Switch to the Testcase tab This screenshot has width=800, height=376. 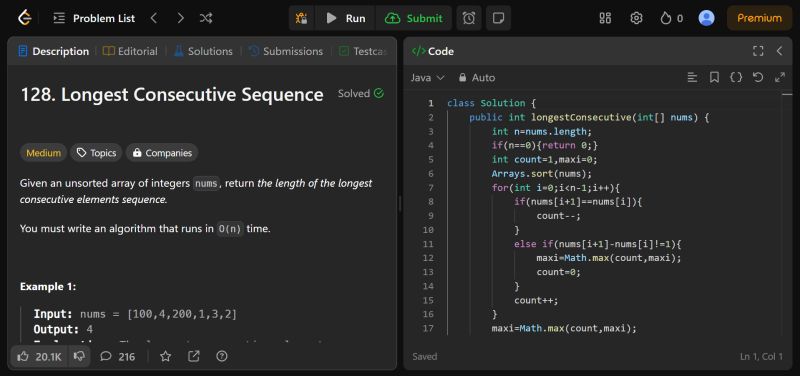coord(363,51)
